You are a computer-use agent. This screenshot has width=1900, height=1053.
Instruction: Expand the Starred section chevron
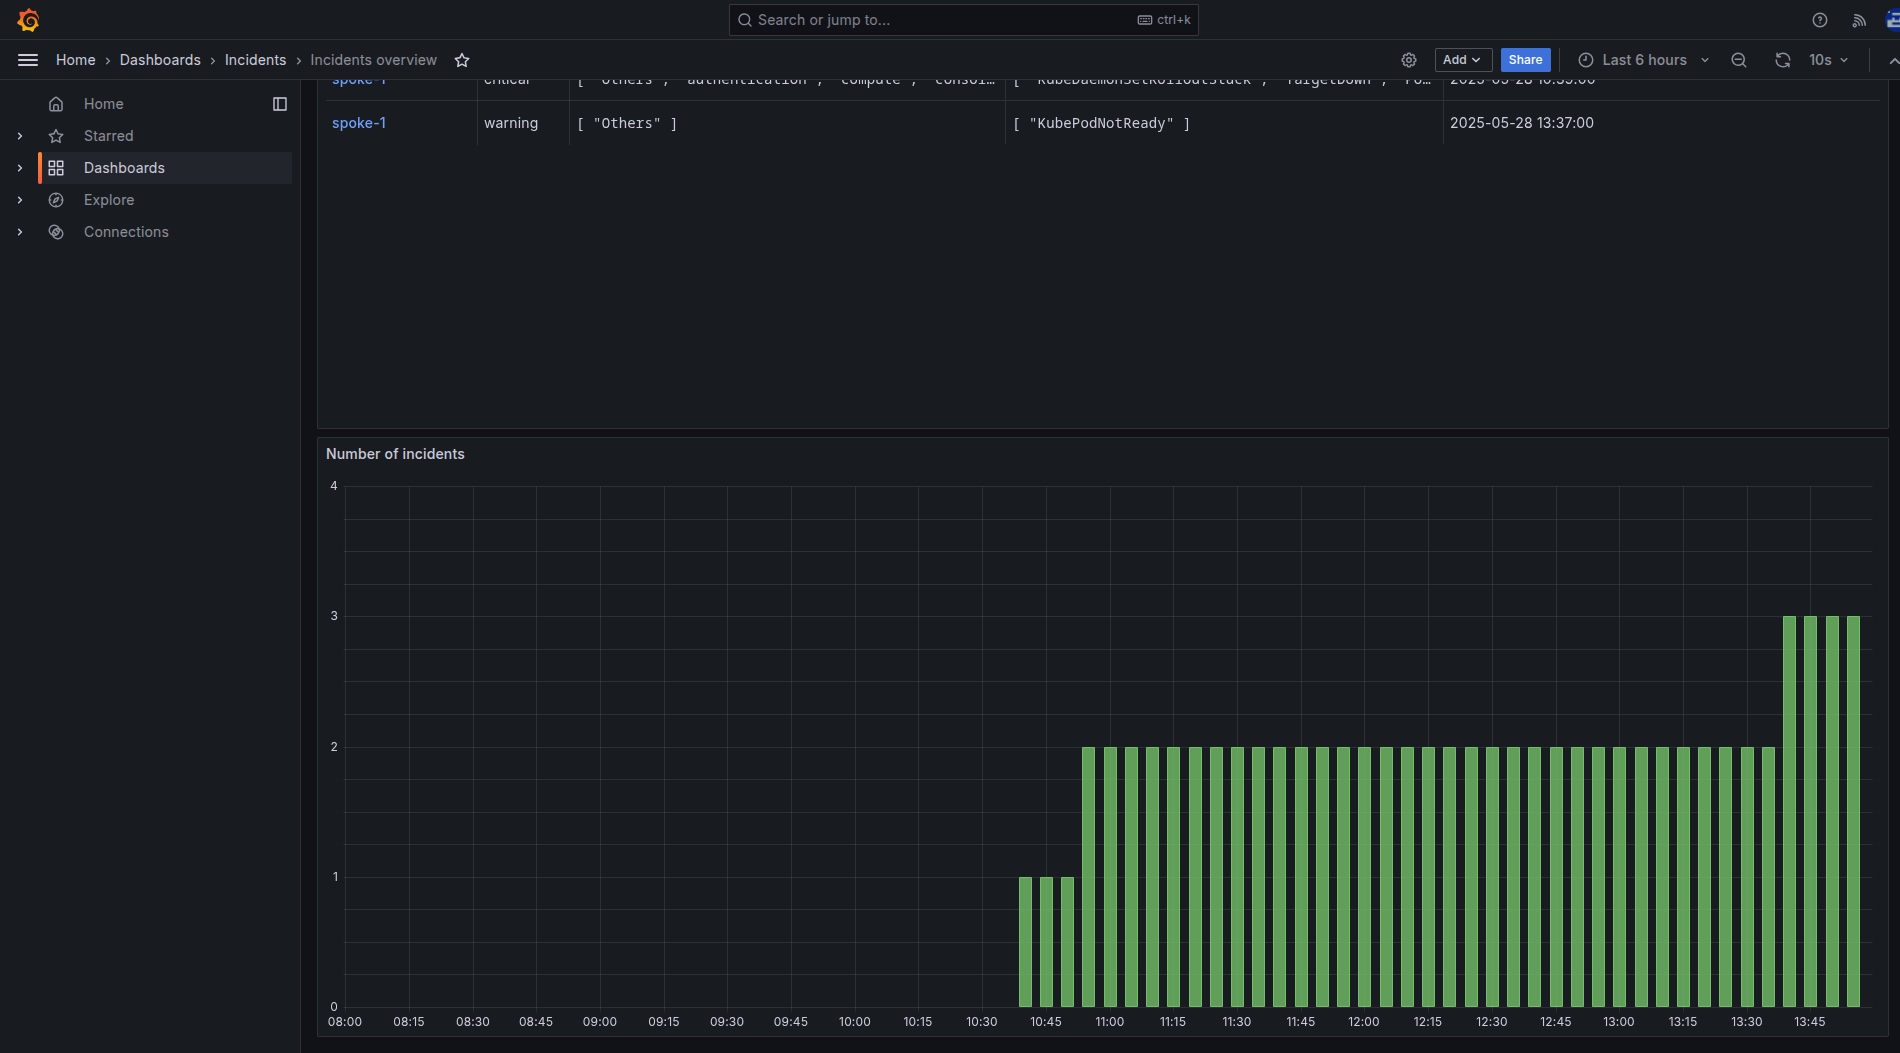pyautogui.click(x=20, y=136)
